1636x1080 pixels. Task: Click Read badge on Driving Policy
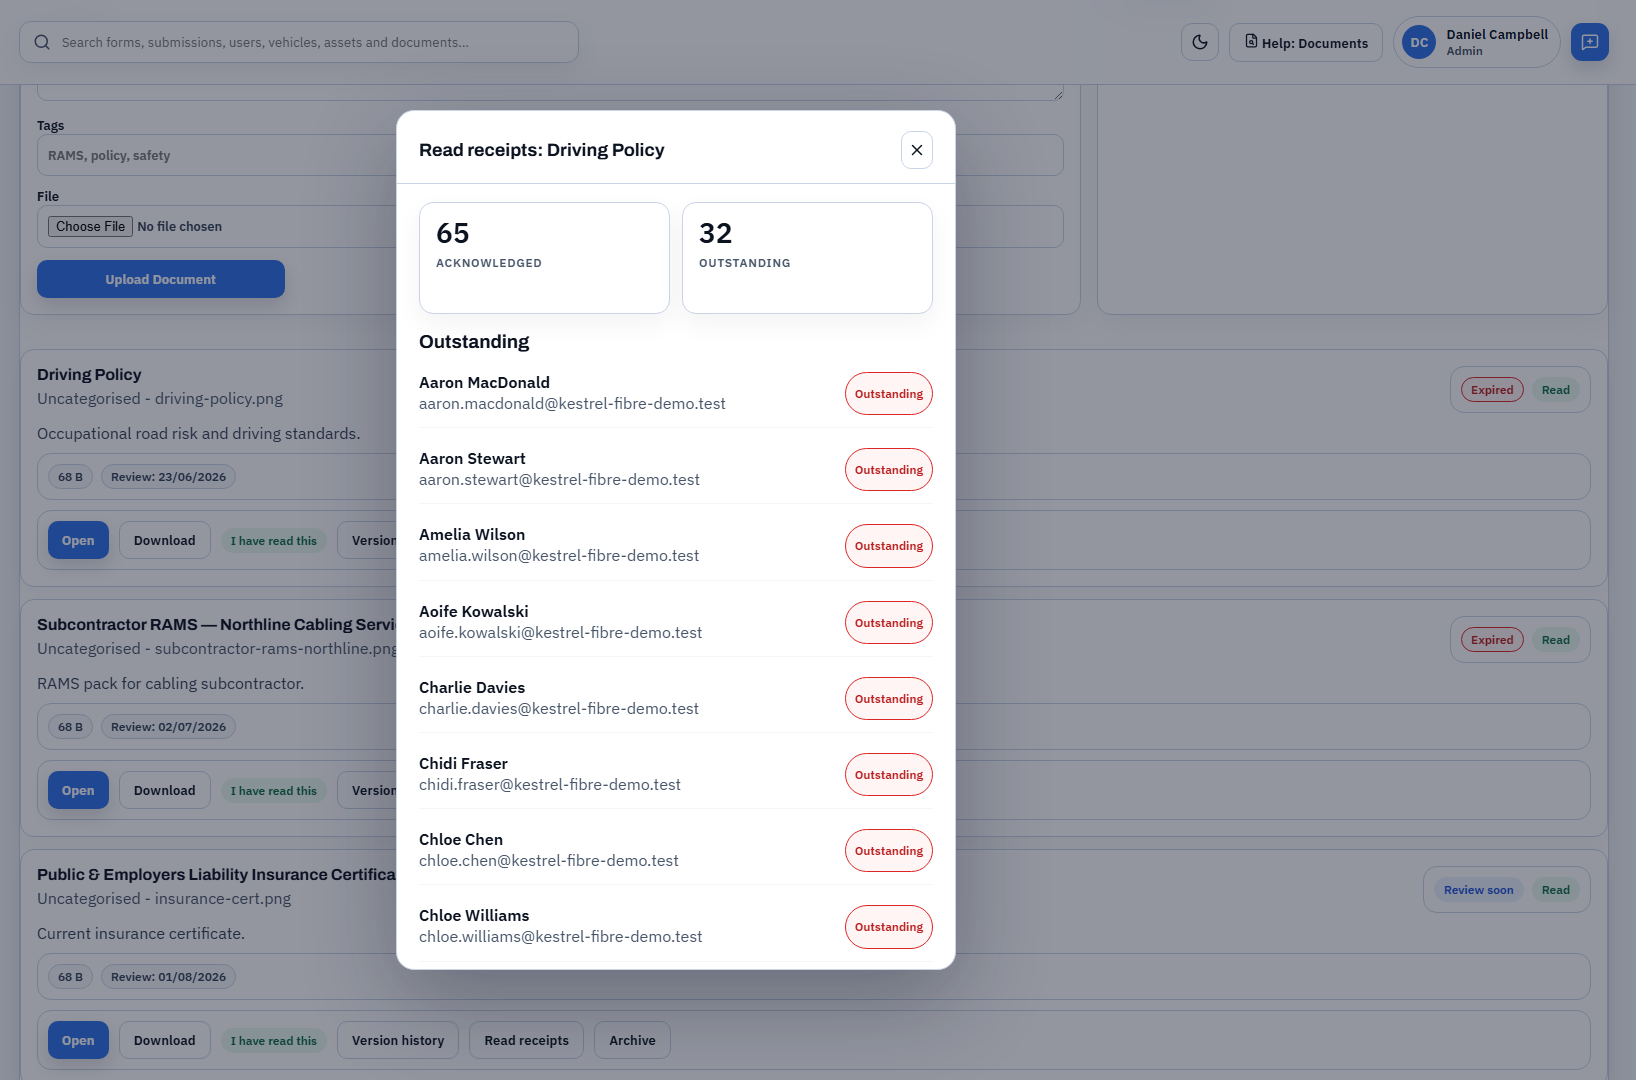(1555, 390)
